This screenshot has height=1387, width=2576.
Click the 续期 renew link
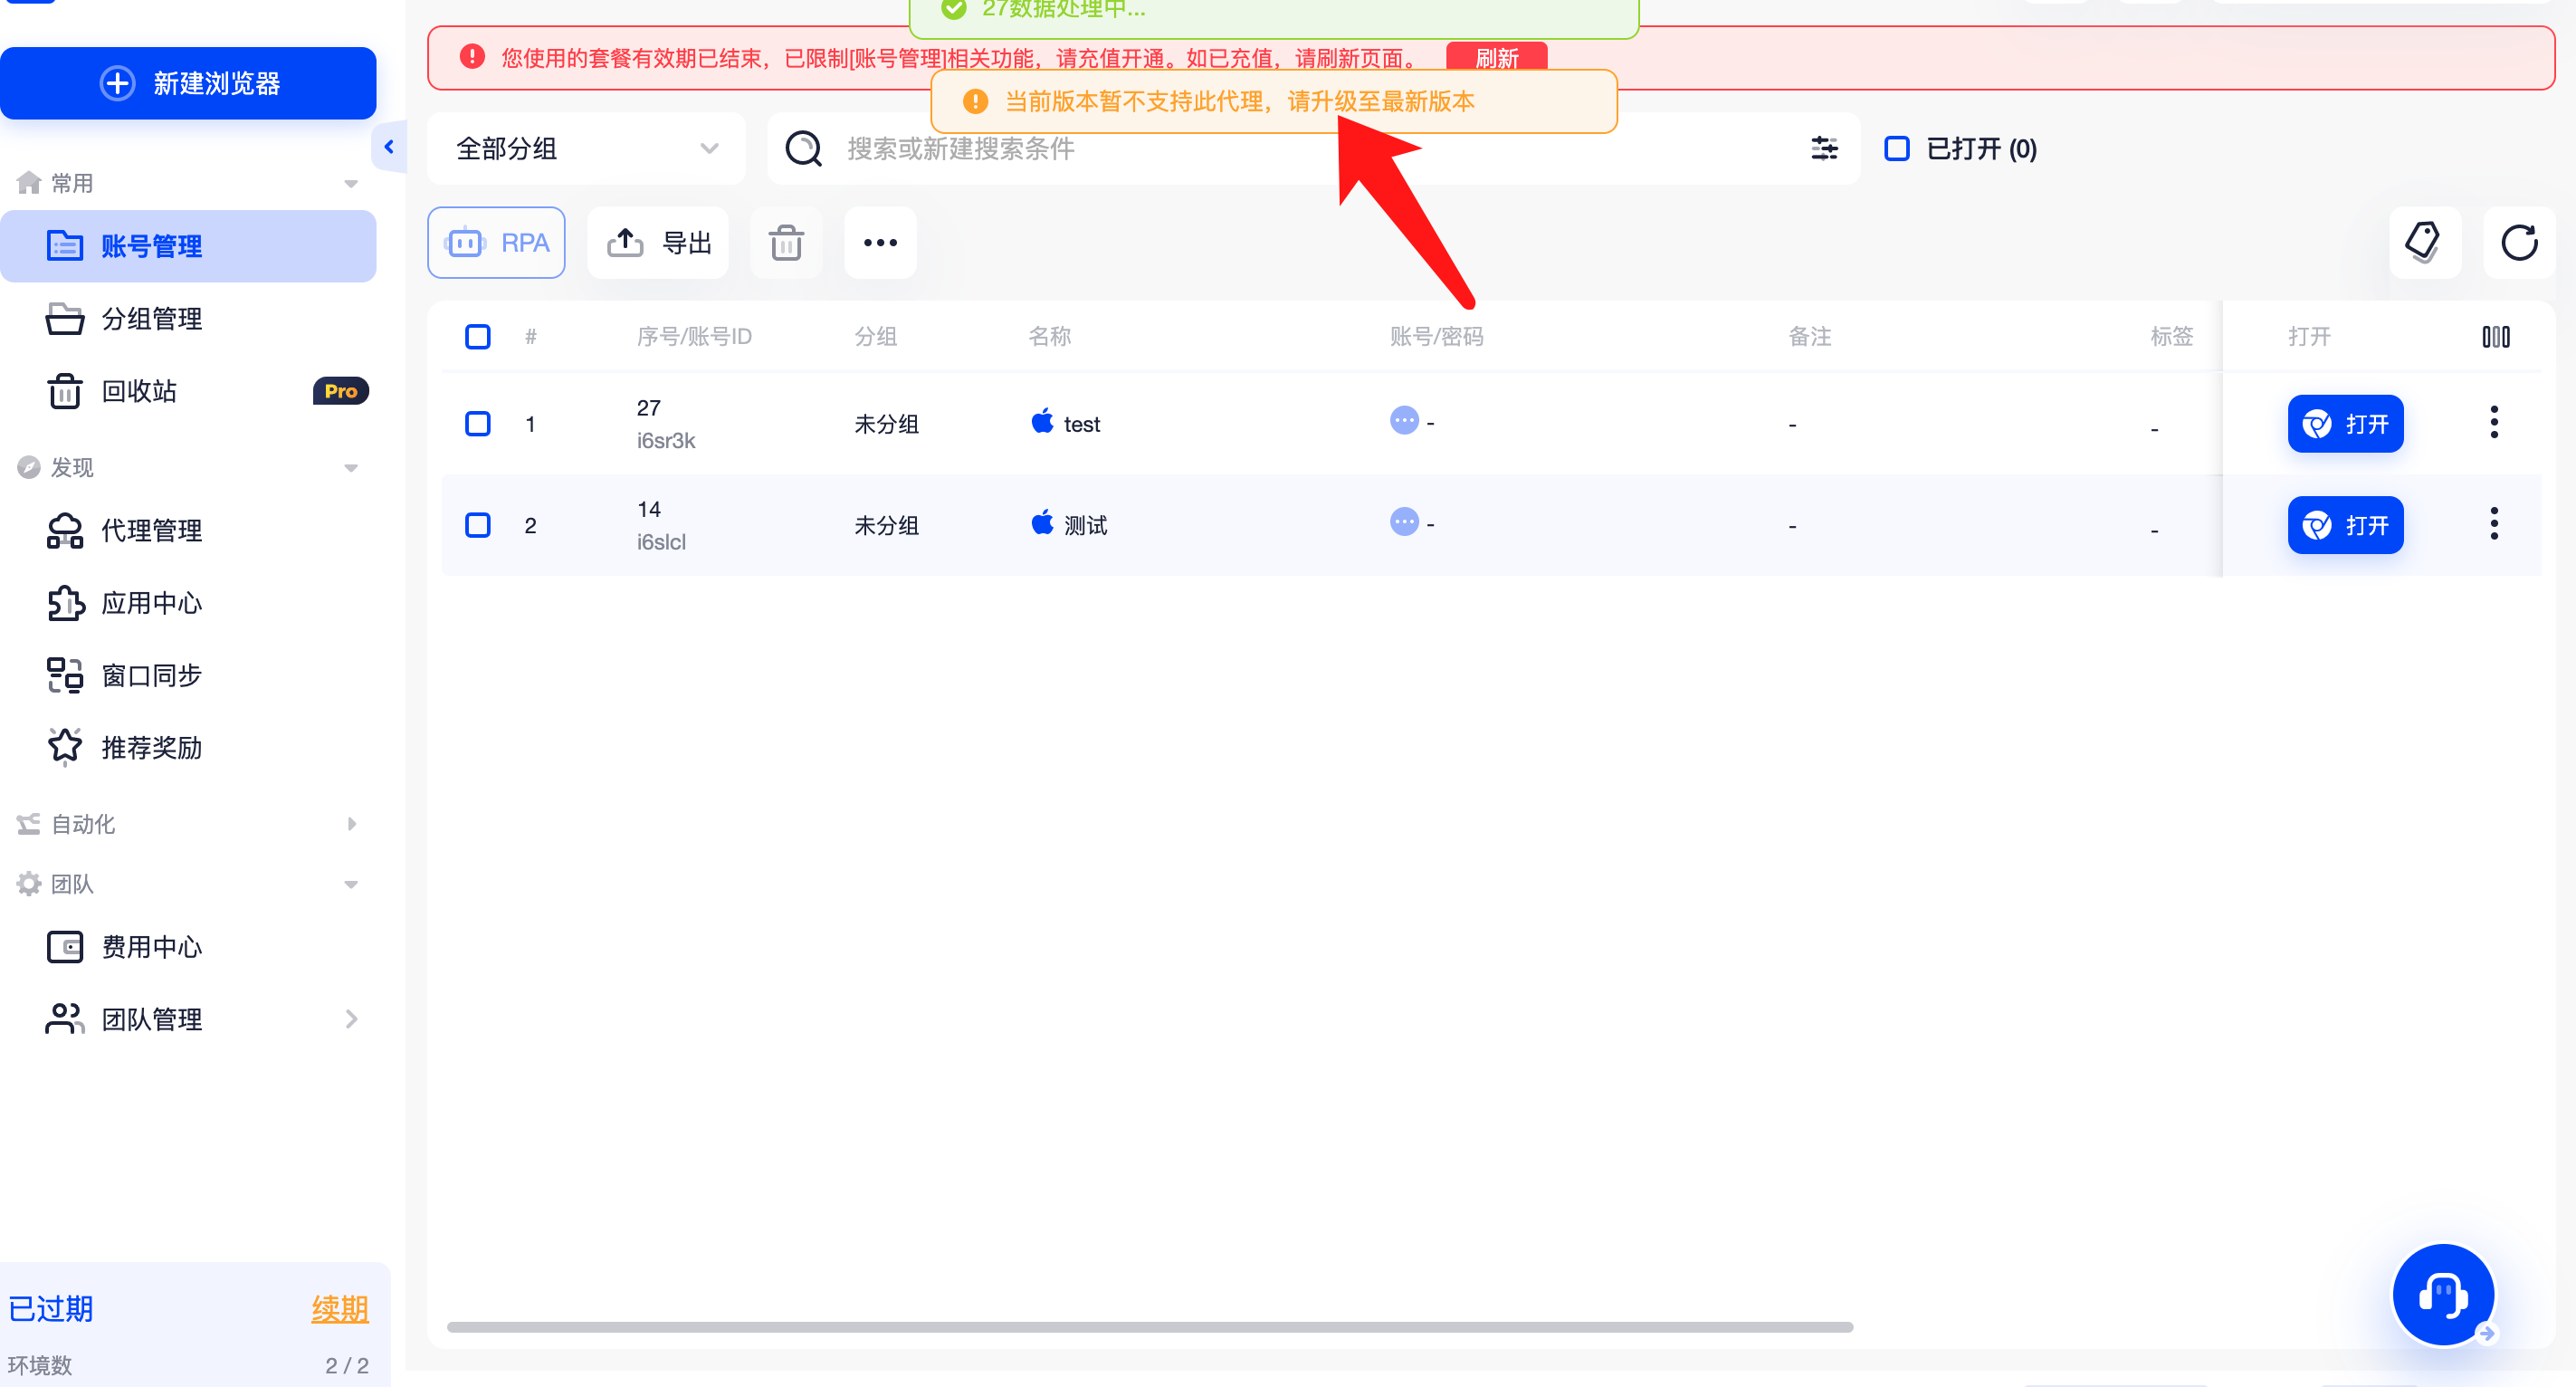340,1309
